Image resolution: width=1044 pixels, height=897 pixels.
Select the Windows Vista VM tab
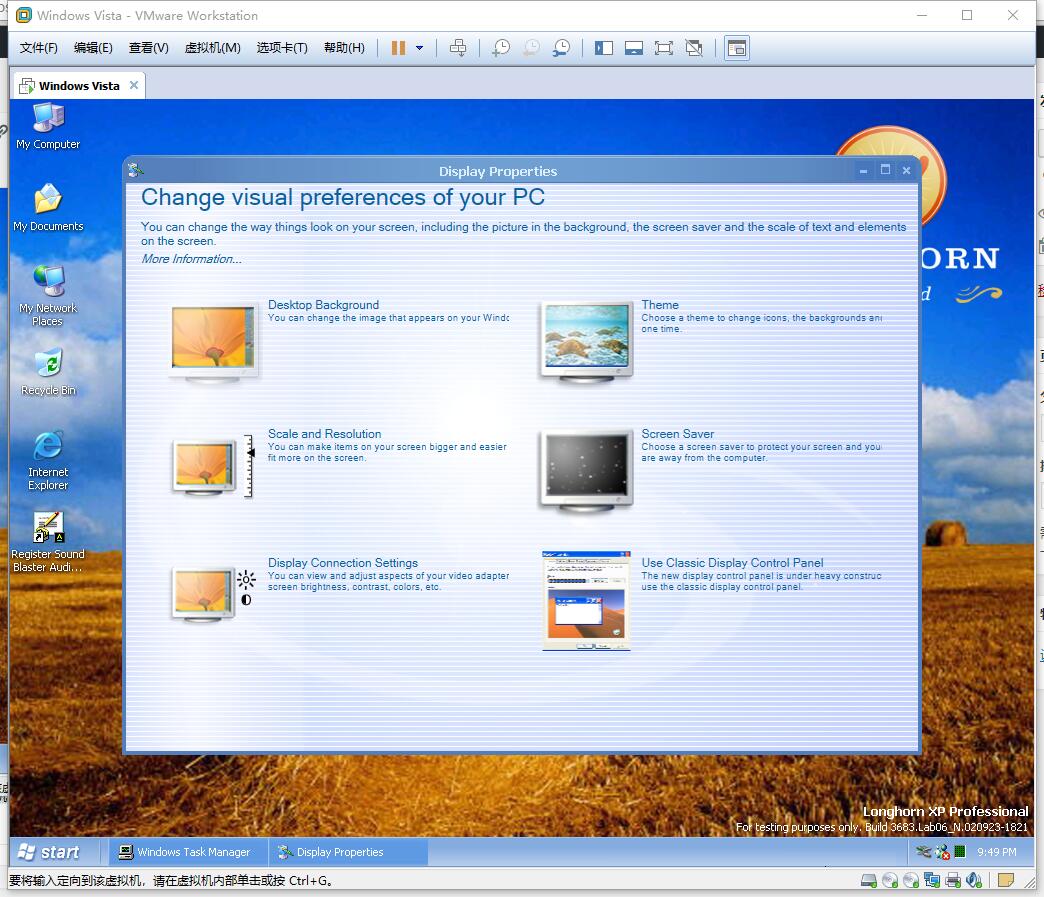(79, 86)
